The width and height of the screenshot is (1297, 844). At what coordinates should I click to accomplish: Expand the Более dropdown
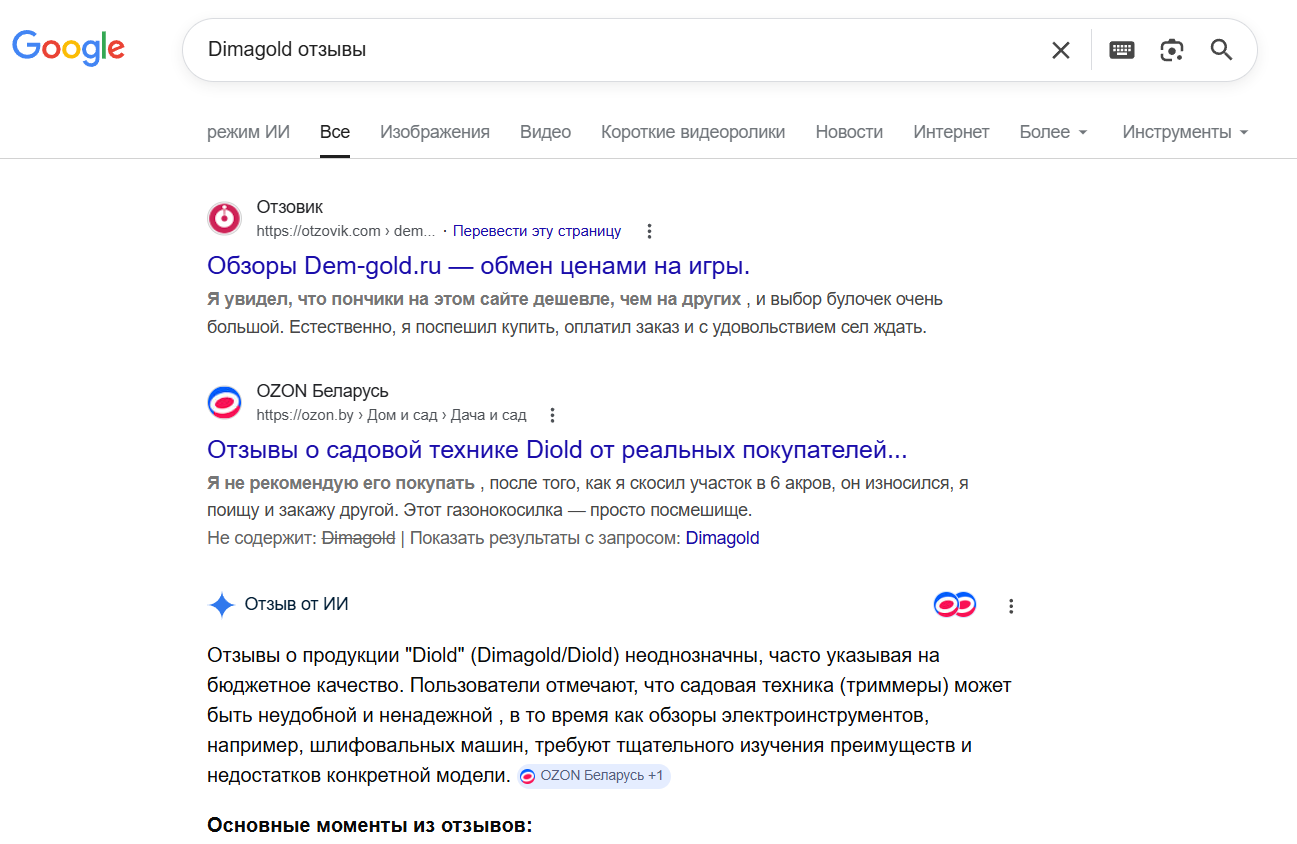(x=1053, y=132)
